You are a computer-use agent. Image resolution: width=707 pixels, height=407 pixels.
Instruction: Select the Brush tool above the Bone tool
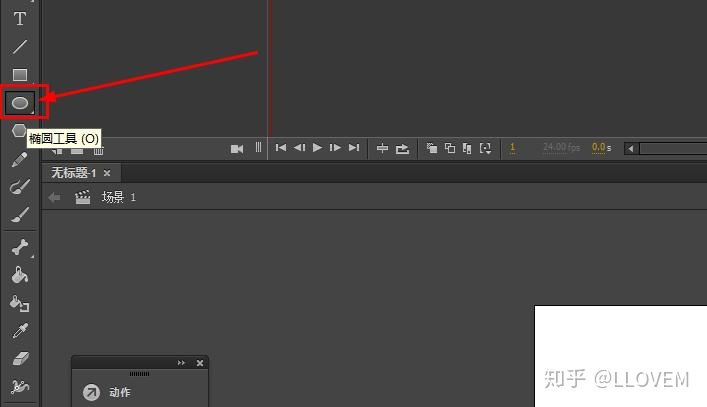coord(20,215)
